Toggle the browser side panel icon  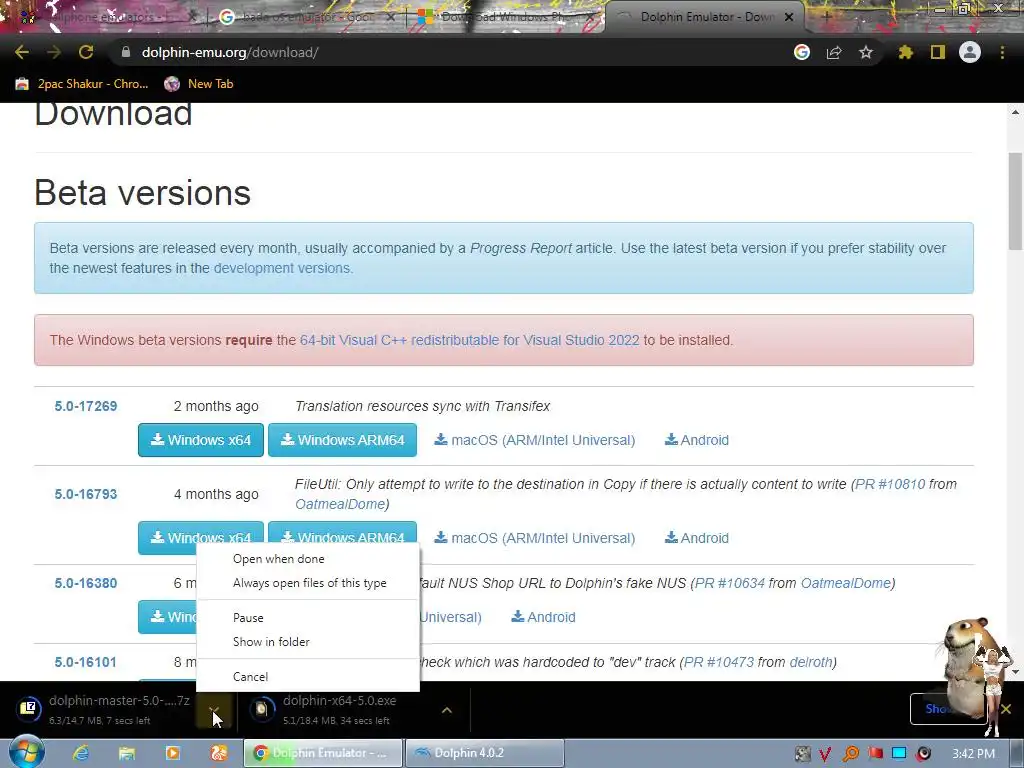pyautogui.click(x=938, y=52)
